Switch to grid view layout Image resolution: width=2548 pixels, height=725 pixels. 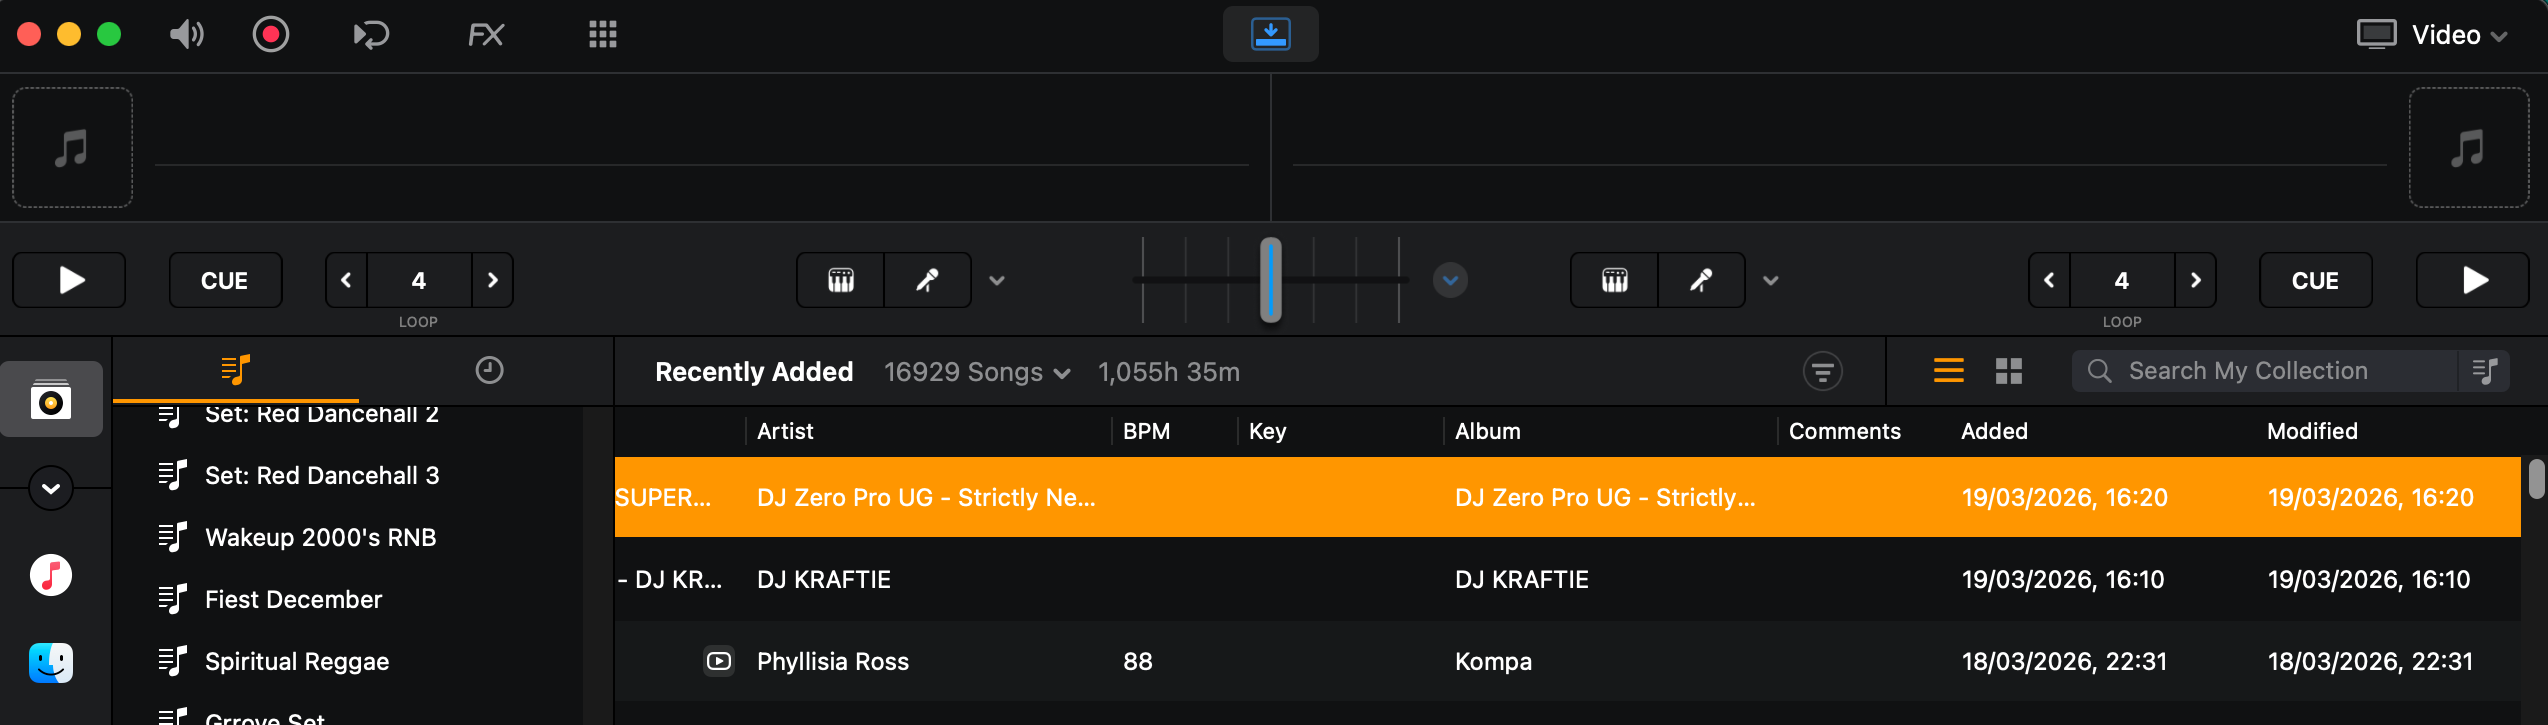pos(2009,371)
